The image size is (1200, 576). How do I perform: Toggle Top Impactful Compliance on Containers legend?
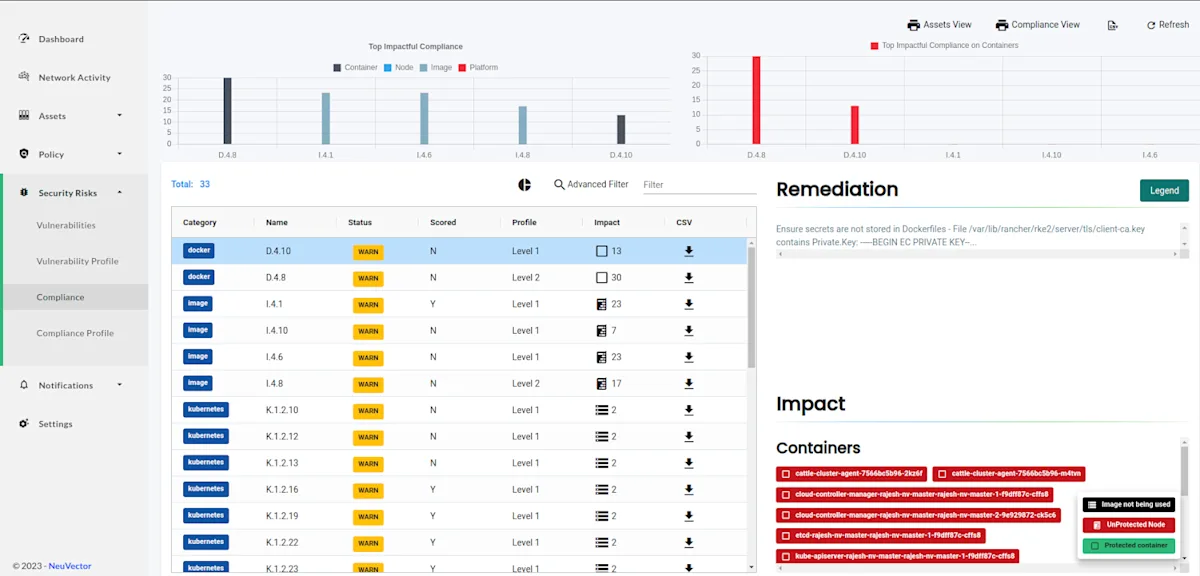944,45
